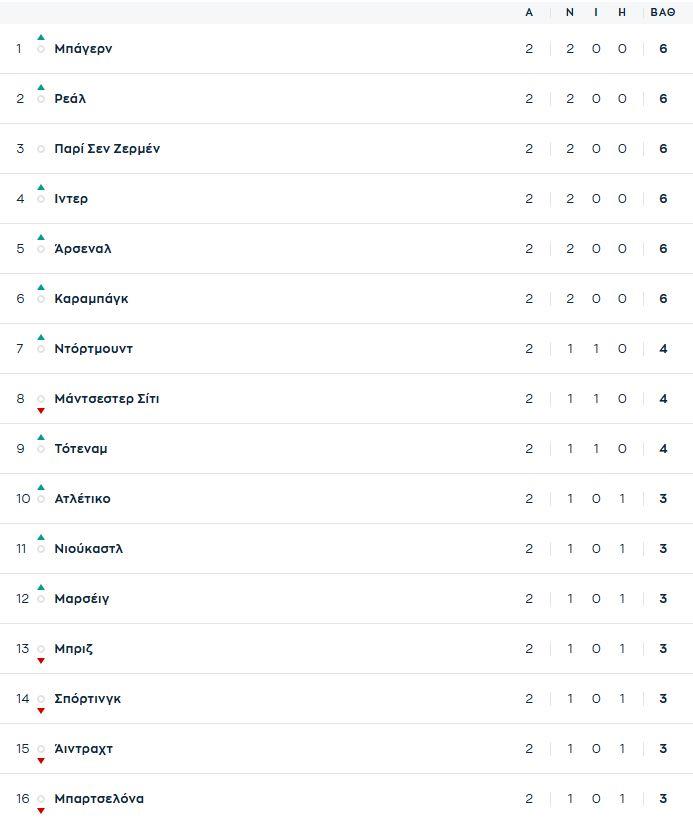Click the red down arrow next to Μπριζ

coord(41,661)
